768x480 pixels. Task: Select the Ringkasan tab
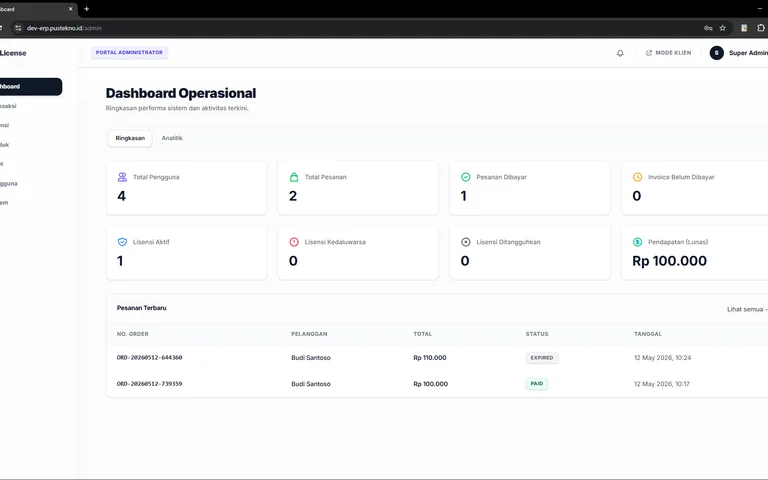coord(130,138)
